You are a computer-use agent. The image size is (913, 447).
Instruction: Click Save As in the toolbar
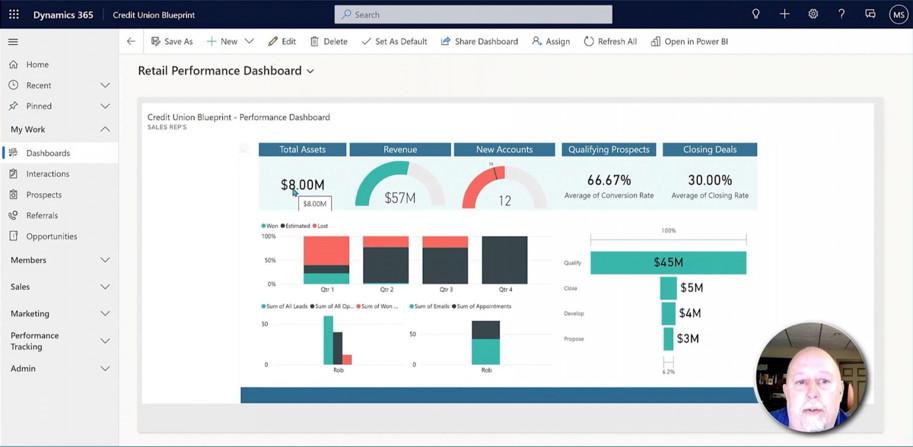172,41
